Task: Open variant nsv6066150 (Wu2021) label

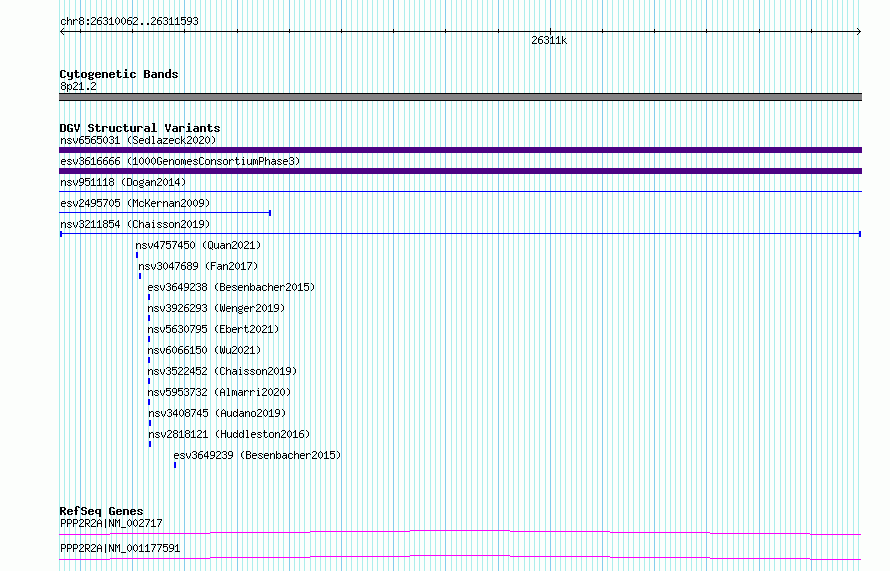Action: tap(204, 350)
